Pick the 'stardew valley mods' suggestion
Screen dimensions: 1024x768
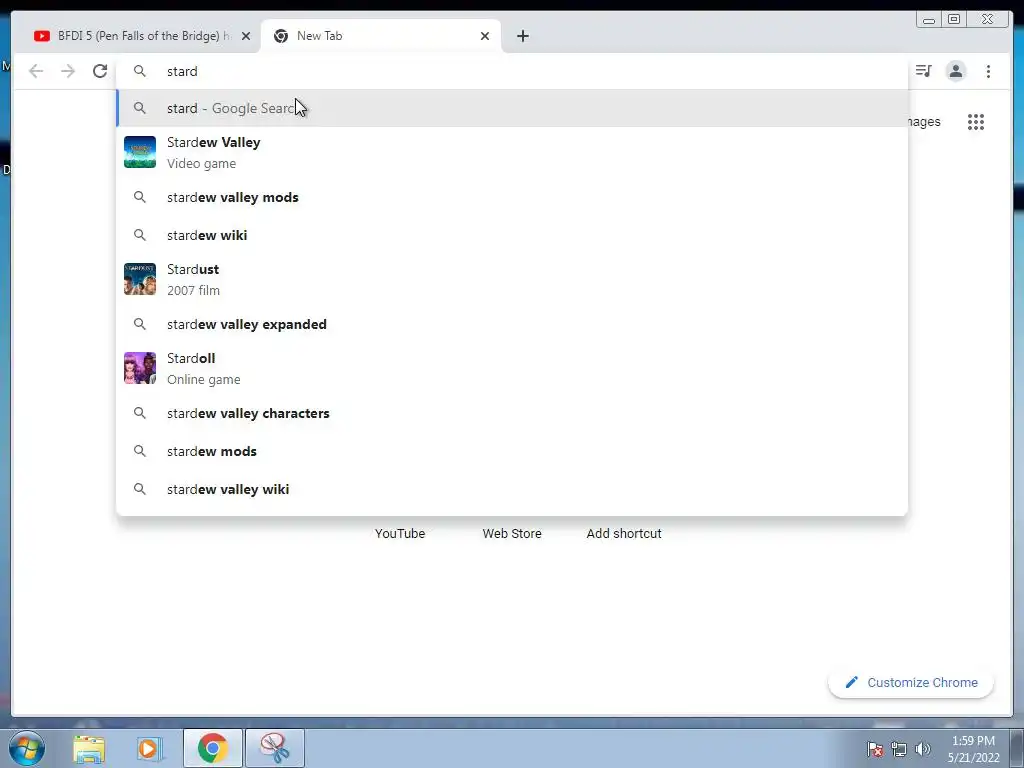click(512, 197)
